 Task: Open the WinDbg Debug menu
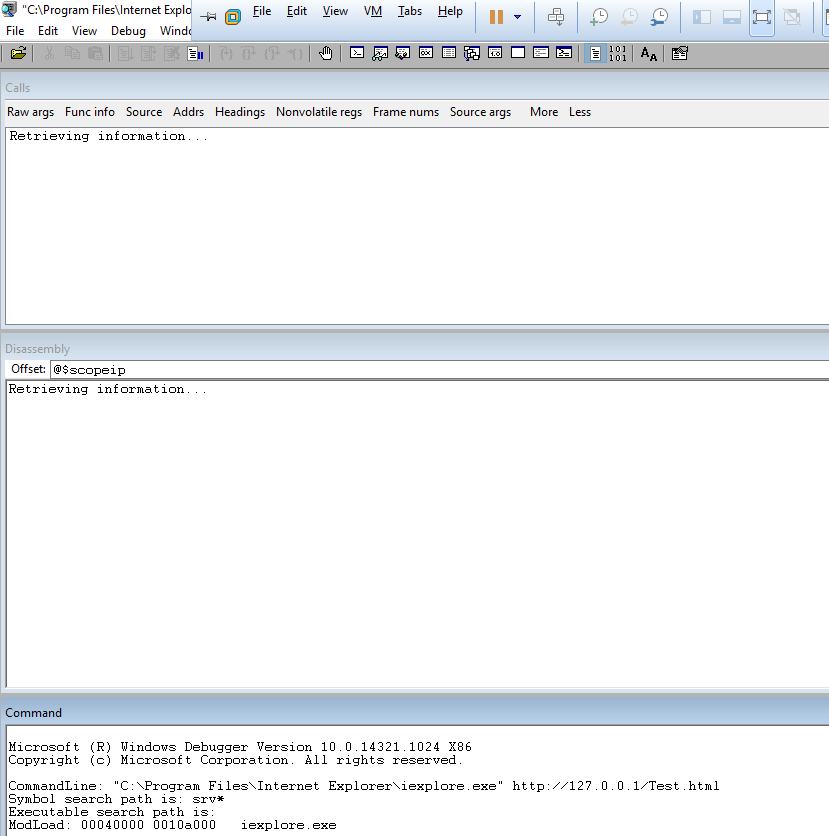click(128, 31)
